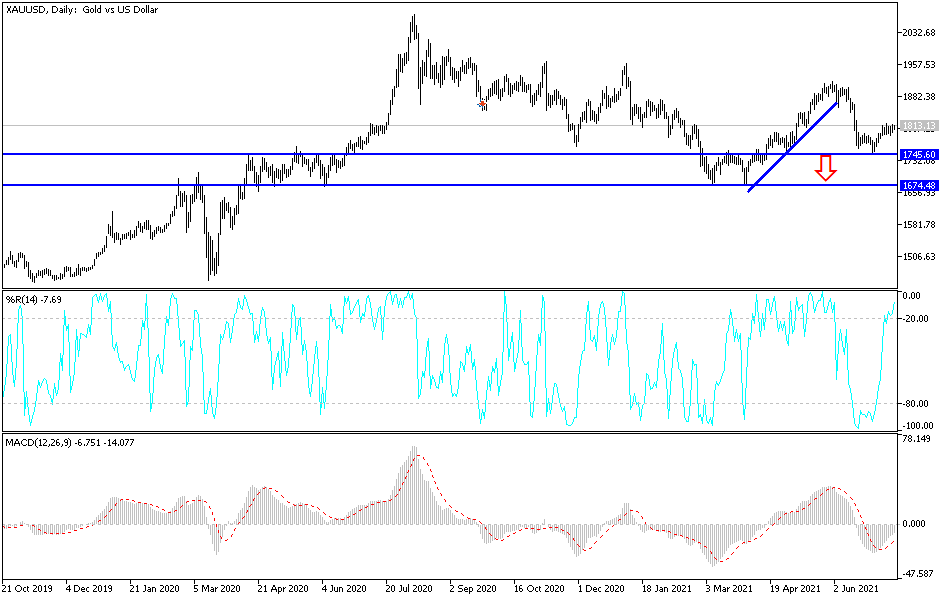Click the 1 Dec 2020 date label
Screen dimensions: 950x600
coord(601,588)
